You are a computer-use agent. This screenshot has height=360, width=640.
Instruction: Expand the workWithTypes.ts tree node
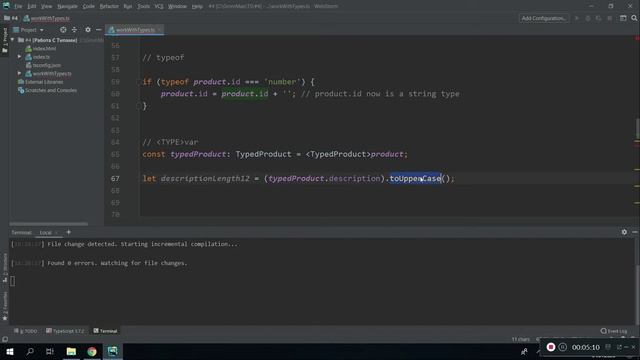click(19, 73)
